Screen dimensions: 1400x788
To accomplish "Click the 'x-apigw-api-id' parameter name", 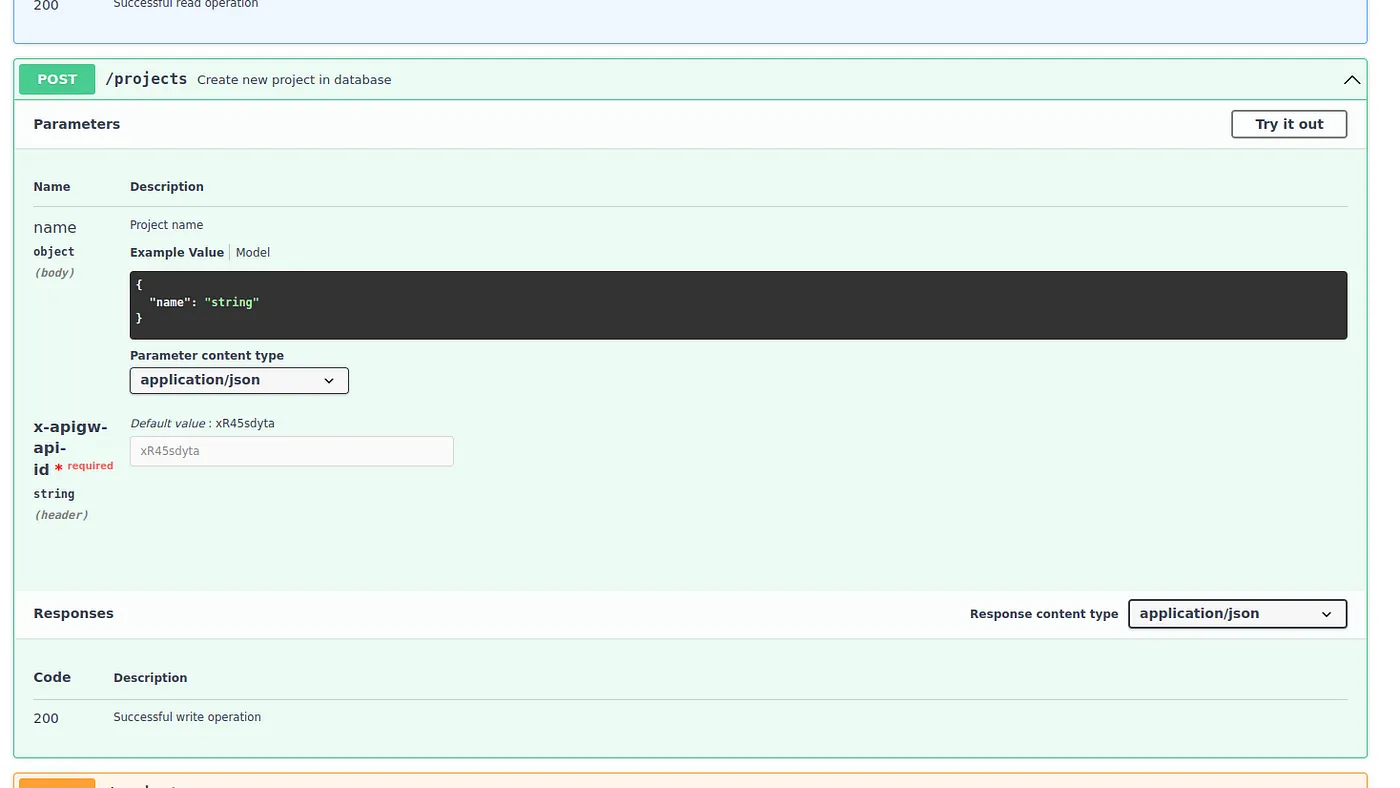I will click(x=70, y=448).
